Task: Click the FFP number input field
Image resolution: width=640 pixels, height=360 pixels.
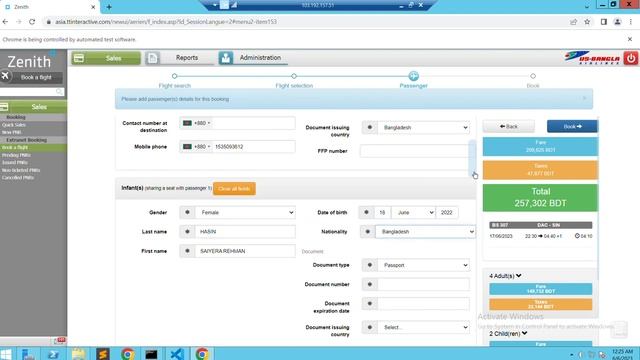Action: point(415,151)
